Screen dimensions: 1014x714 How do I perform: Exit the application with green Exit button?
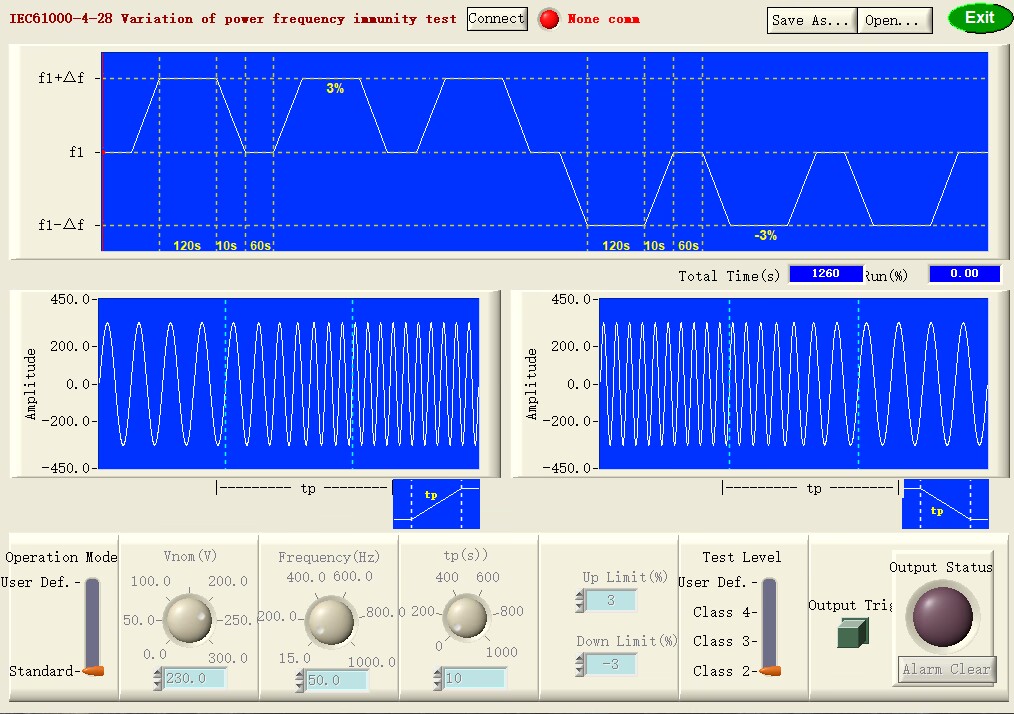pos(980,18)
